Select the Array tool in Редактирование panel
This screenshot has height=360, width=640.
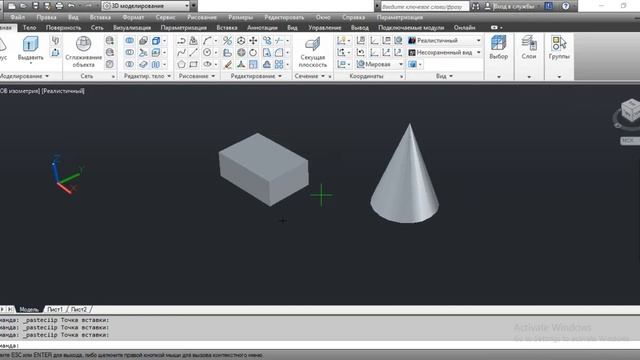click(279, 64)
